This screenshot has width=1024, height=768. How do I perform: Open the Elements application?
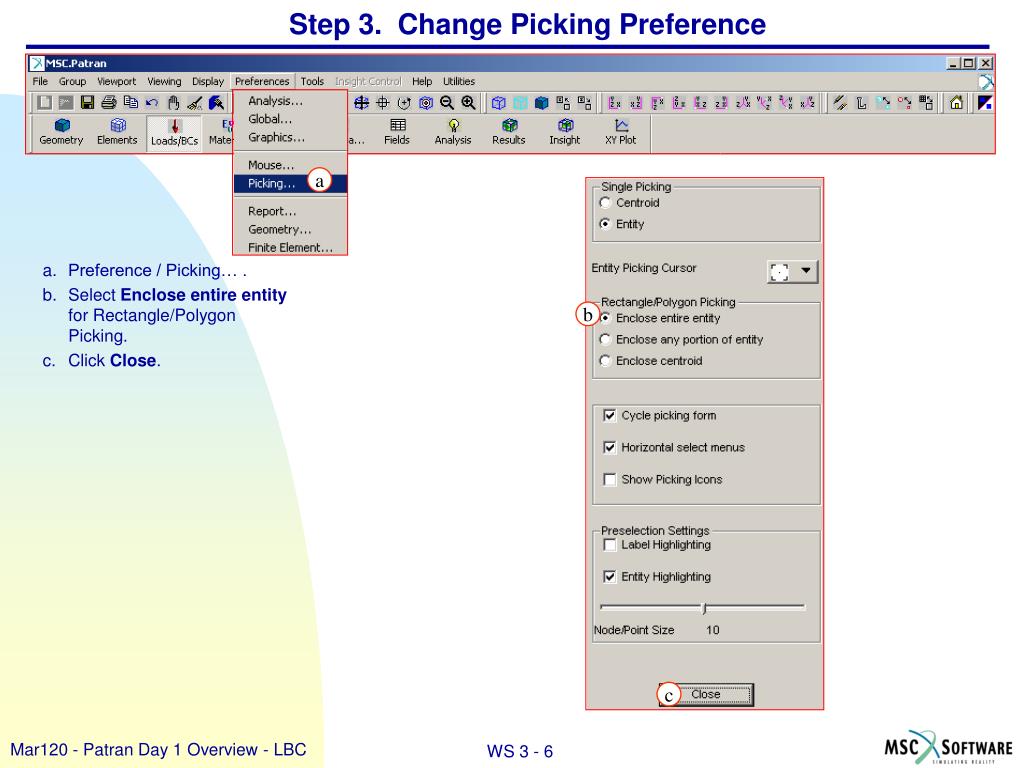[118, 132]
